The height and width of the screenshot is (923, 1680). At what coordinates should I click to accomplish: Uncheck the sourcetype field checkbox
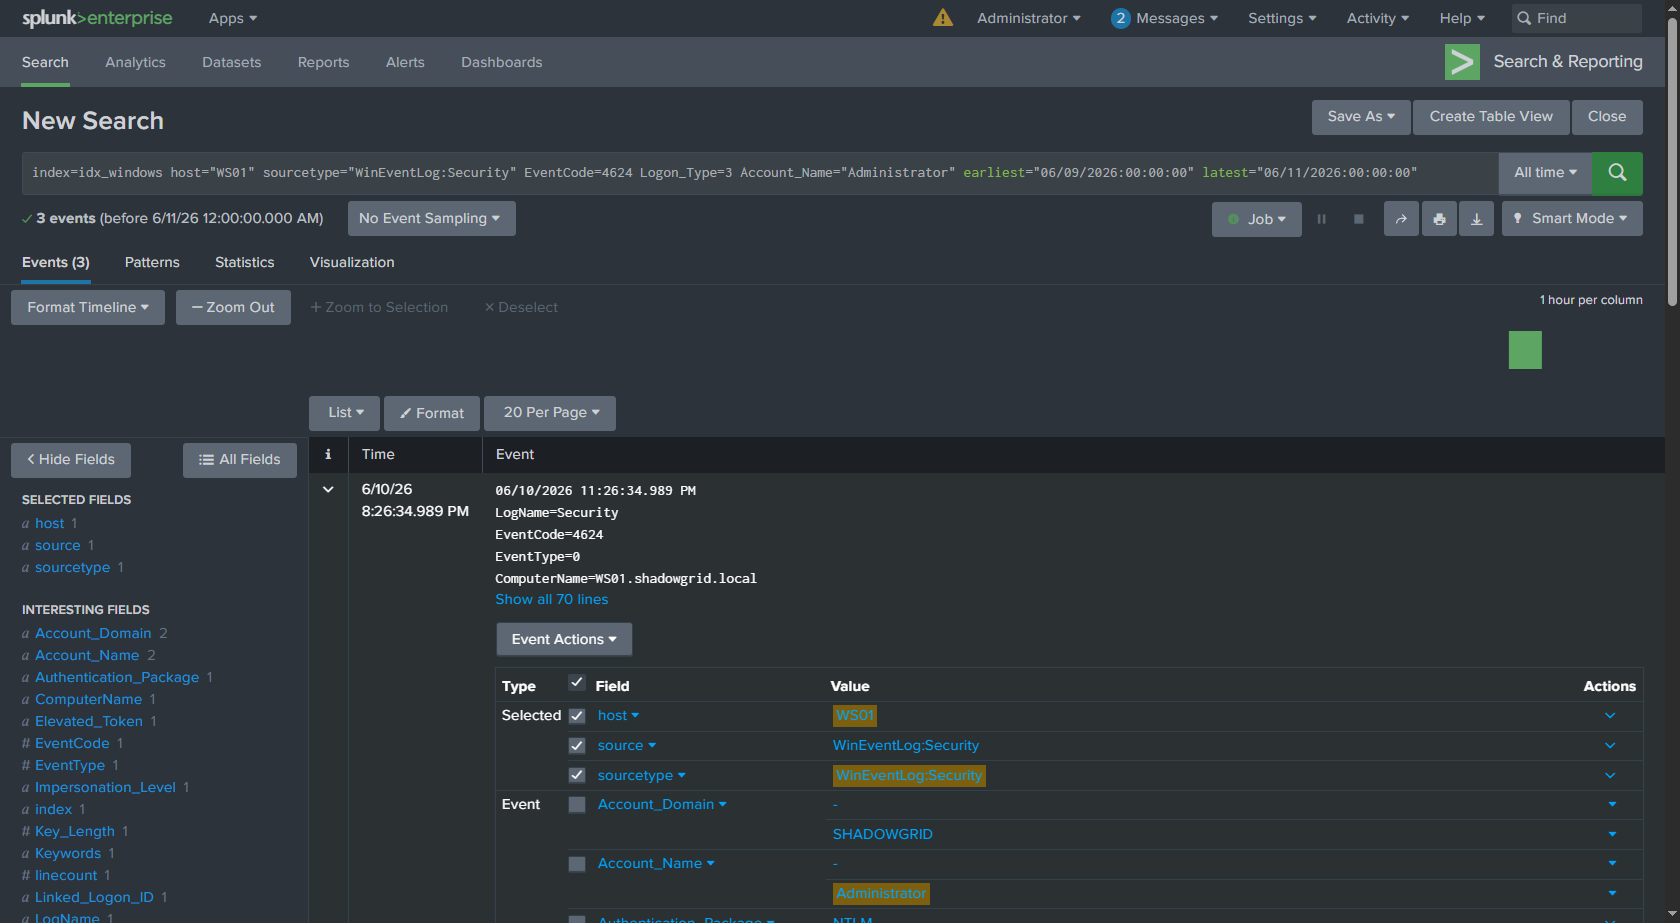click(x=577, y=776)
